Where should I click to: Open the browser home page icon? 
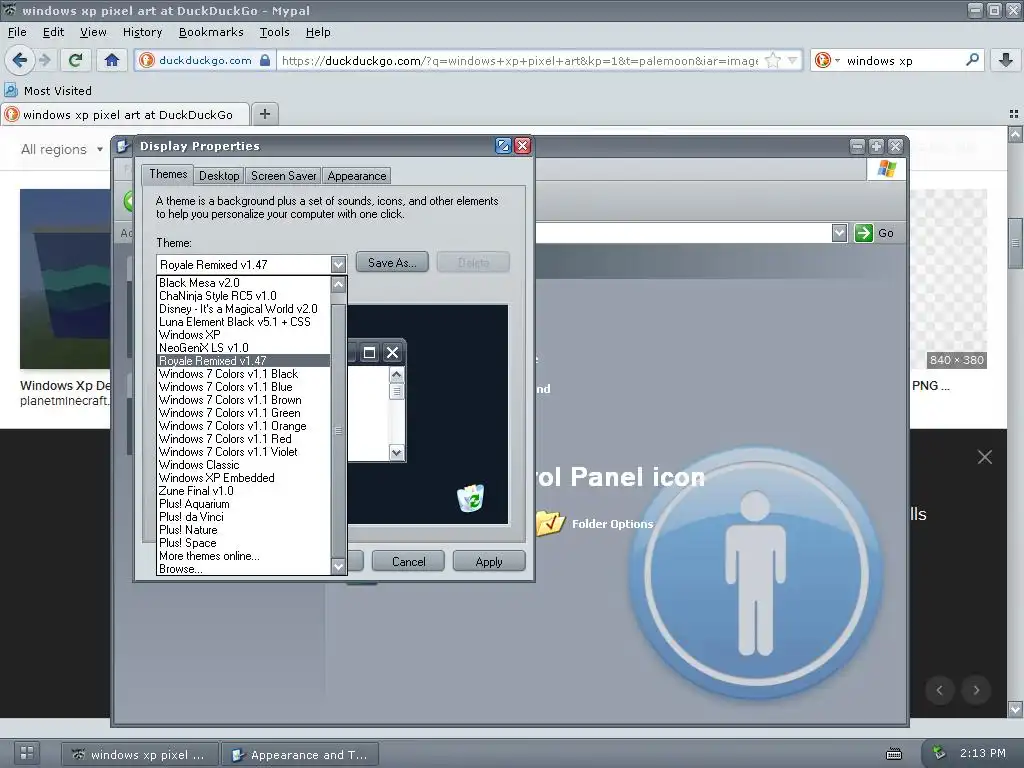112,60
